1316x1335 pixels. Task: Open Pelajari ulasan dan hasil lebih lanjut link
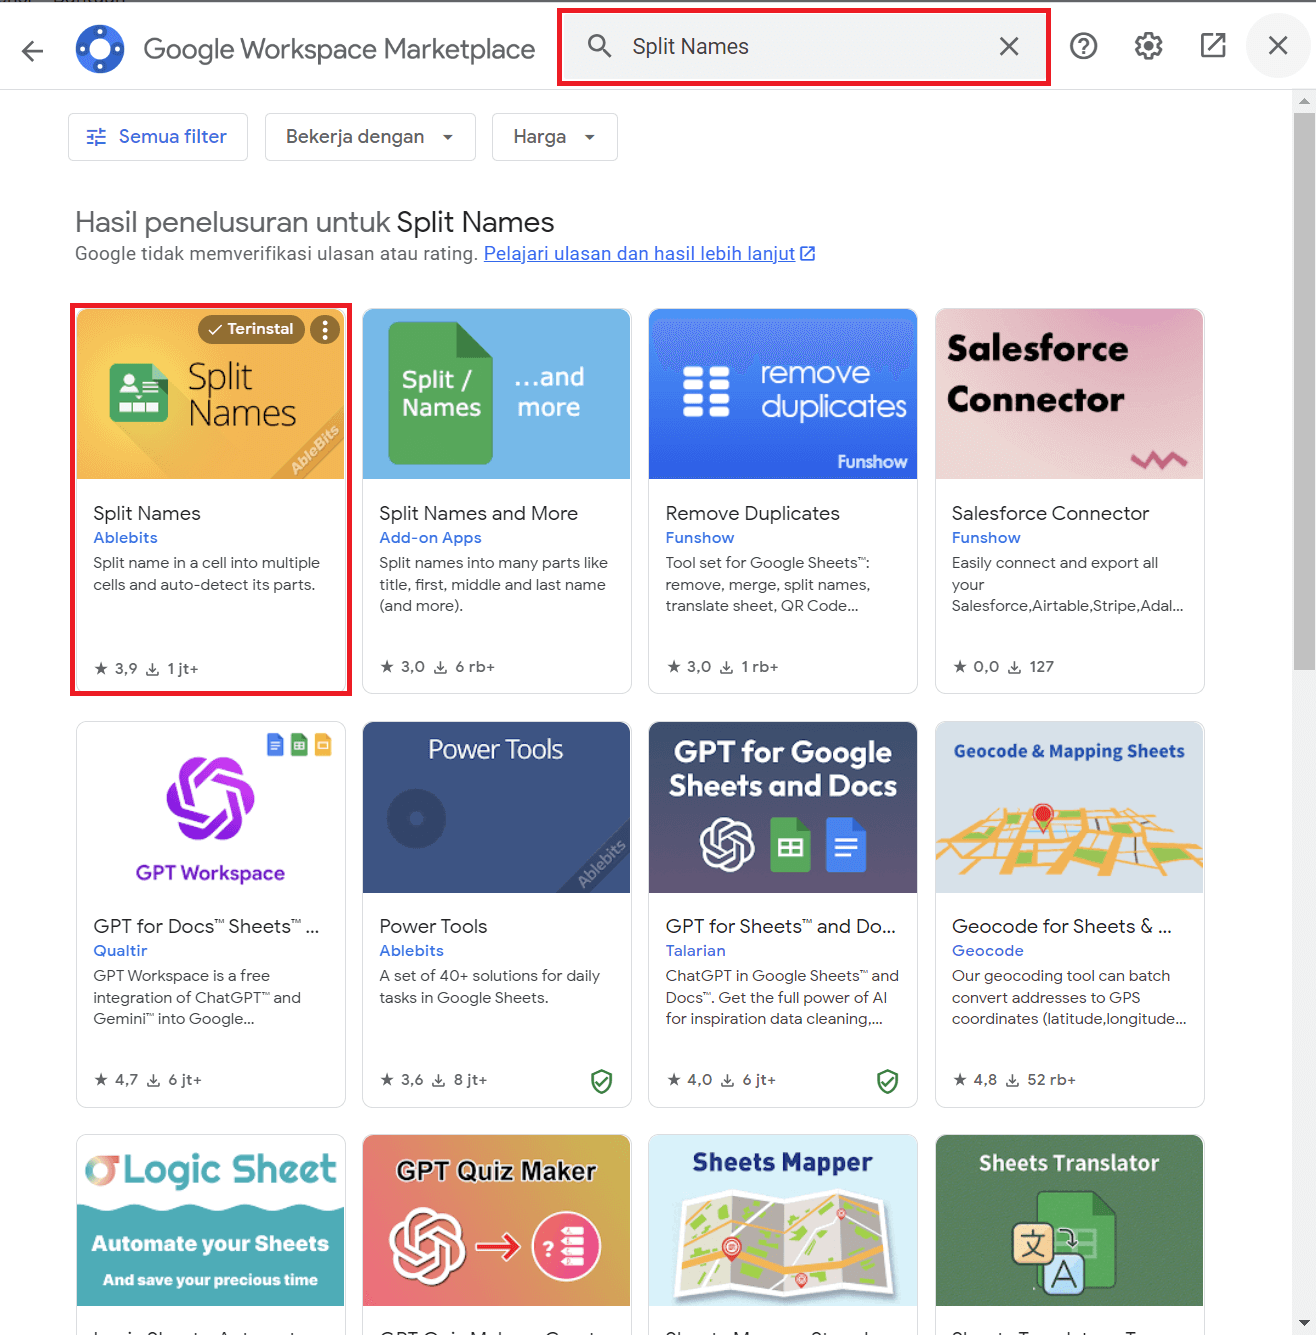point(639,254)
